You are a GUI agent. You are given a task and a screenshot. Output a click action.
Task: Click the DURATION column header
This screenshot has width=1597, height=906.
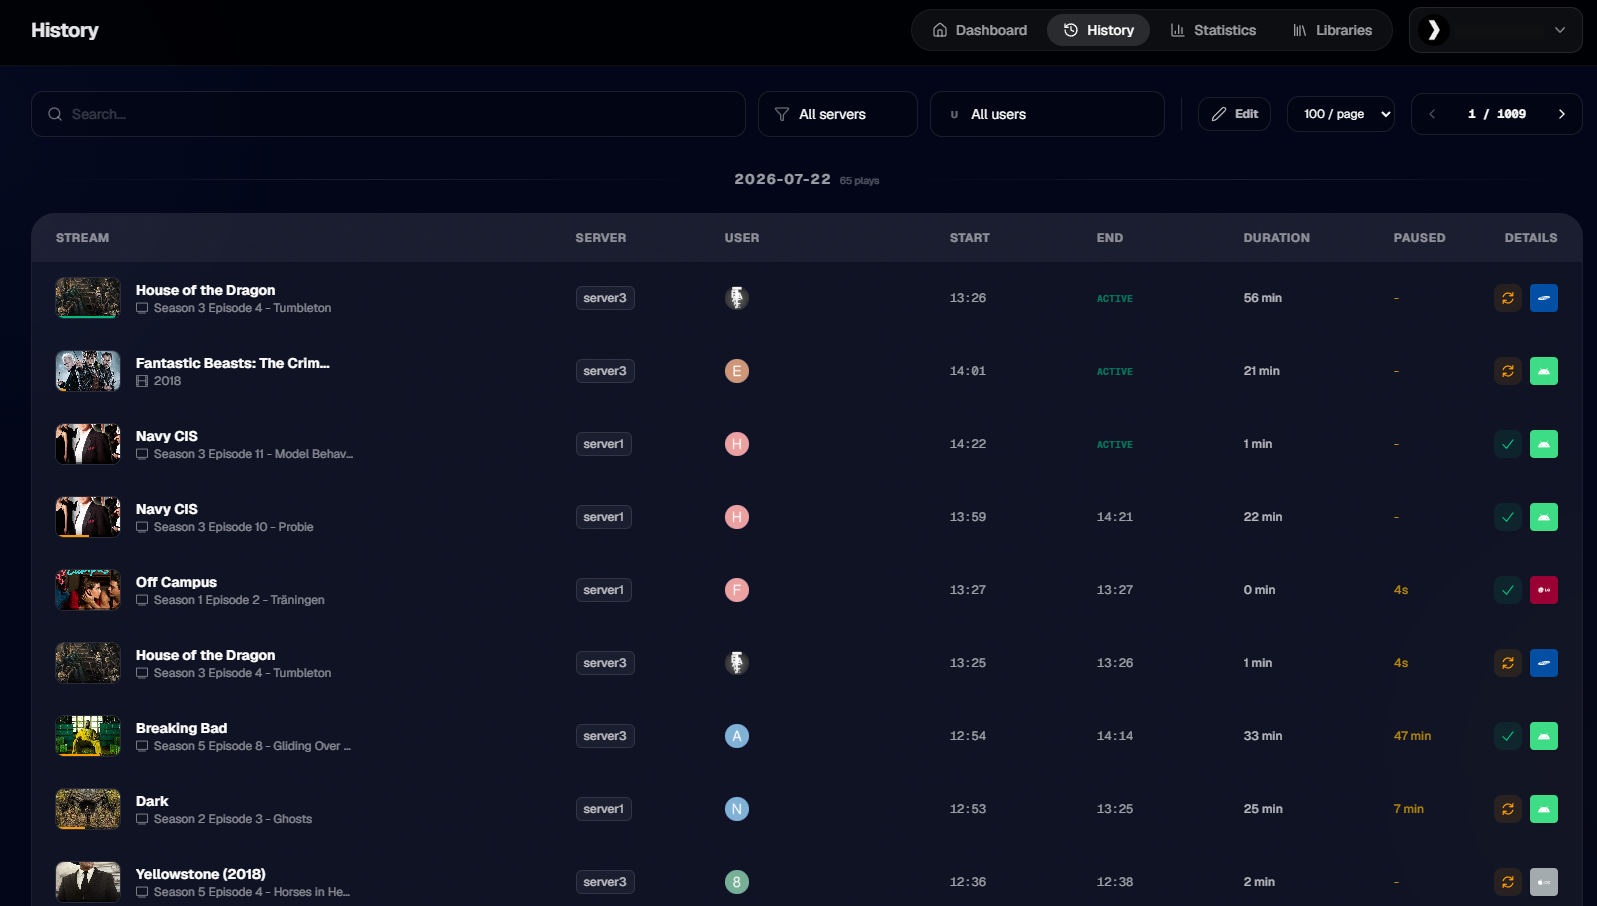coord(1277,238)
